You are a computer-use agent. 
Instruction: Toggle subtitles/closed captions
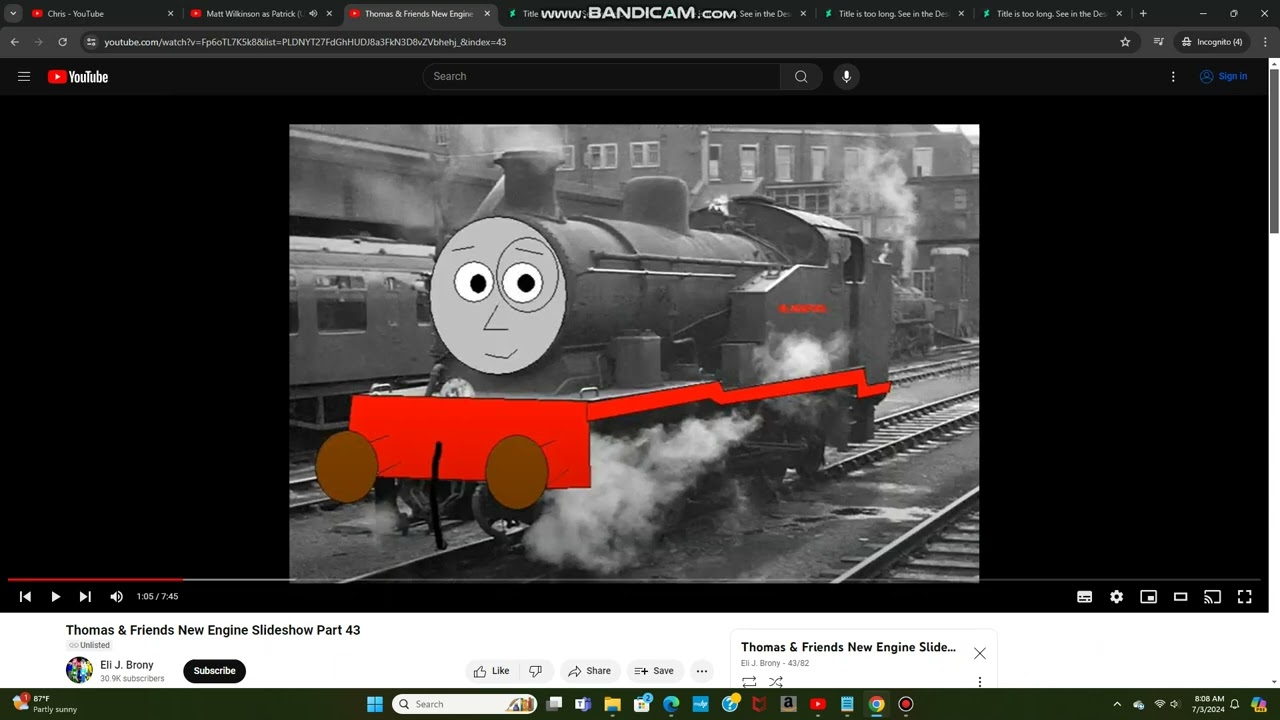[x=1084, y=596]
